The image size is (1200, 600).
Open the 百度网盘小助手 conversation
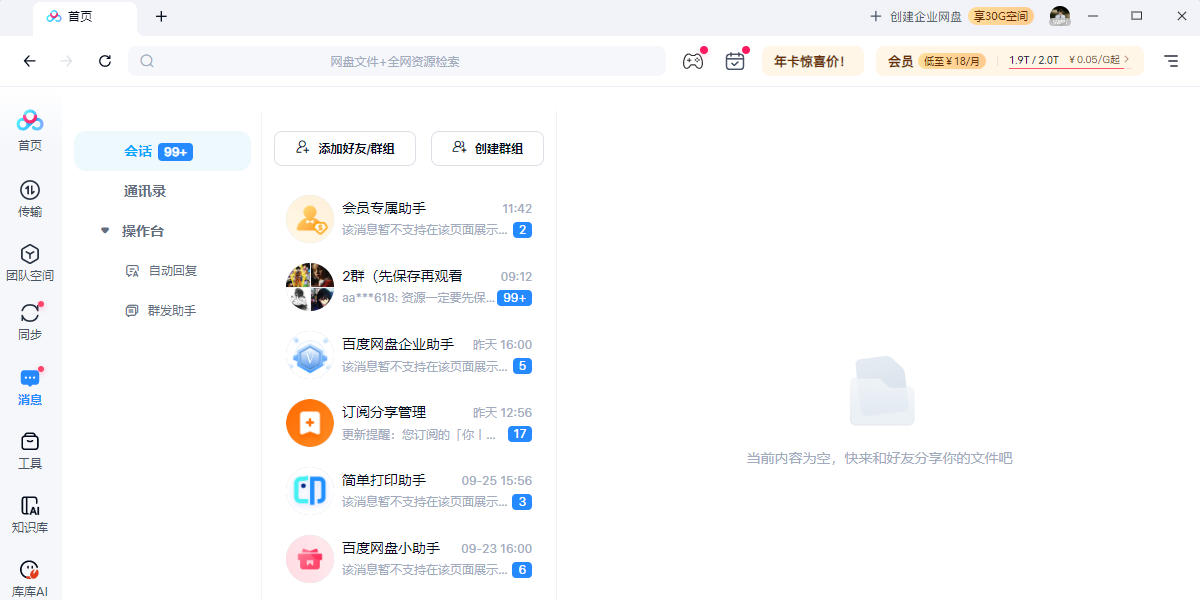pos(409,559)
